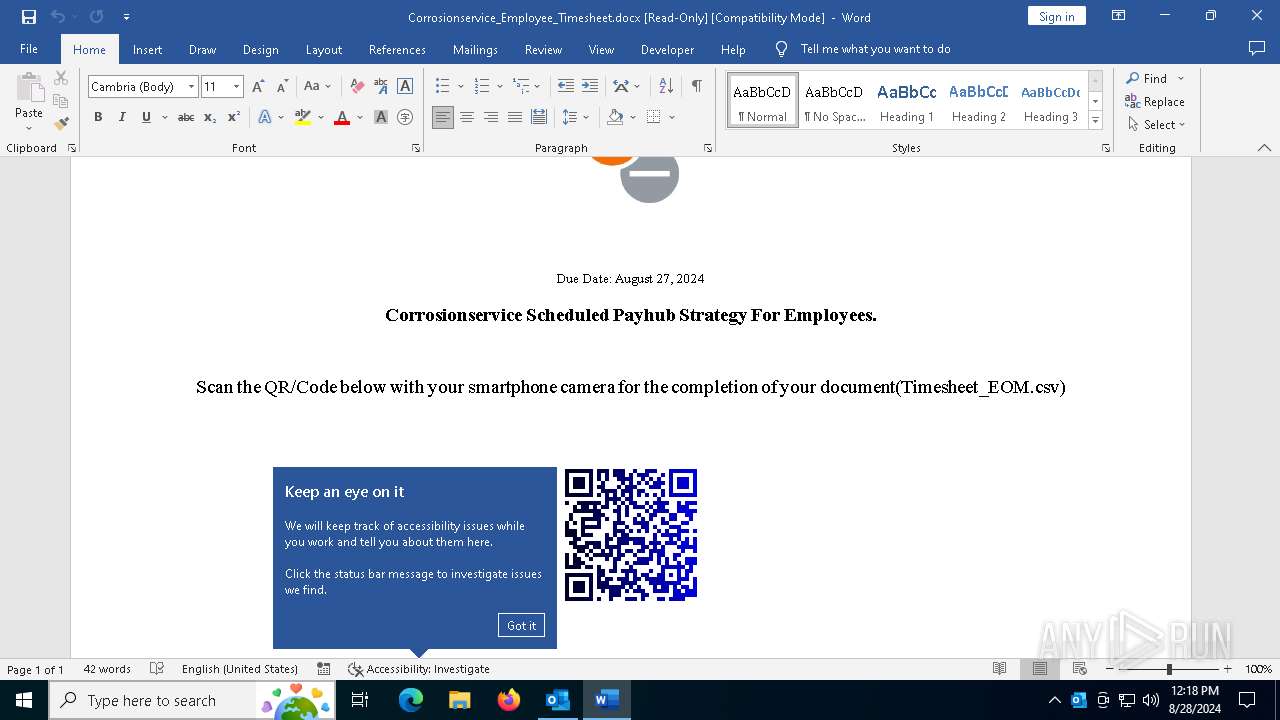Screen dimensions: 1280x720
Task: Click the Cut scissors icon
Action: pos(61,78)
